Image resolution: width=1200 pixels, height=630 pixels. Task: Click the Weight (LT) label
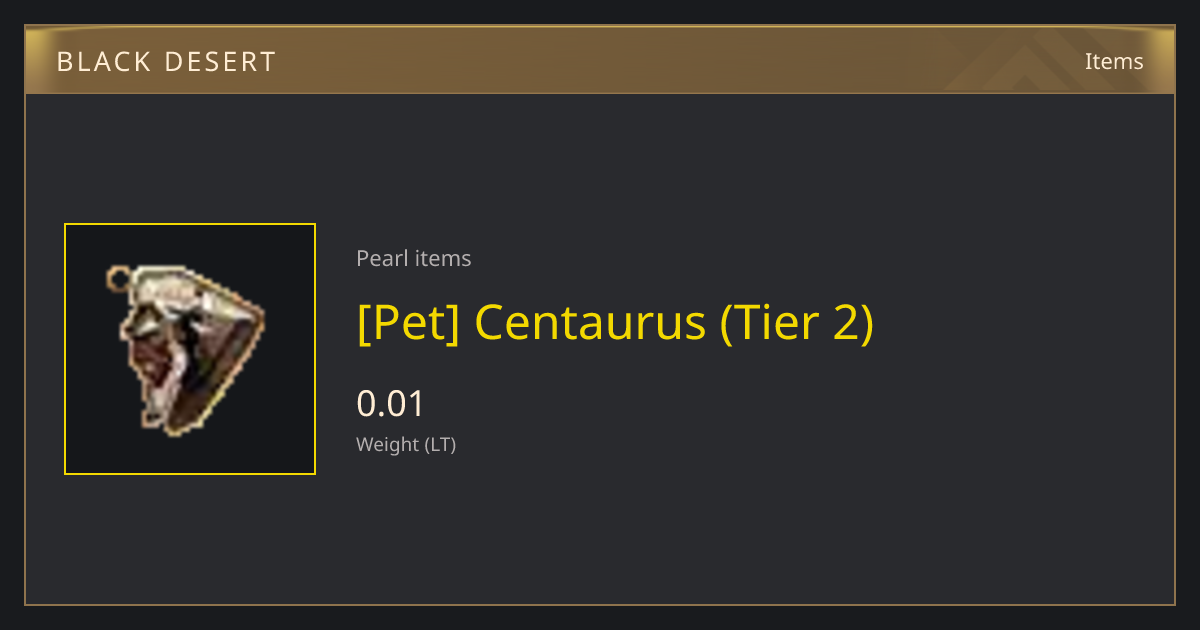point(406,445)
